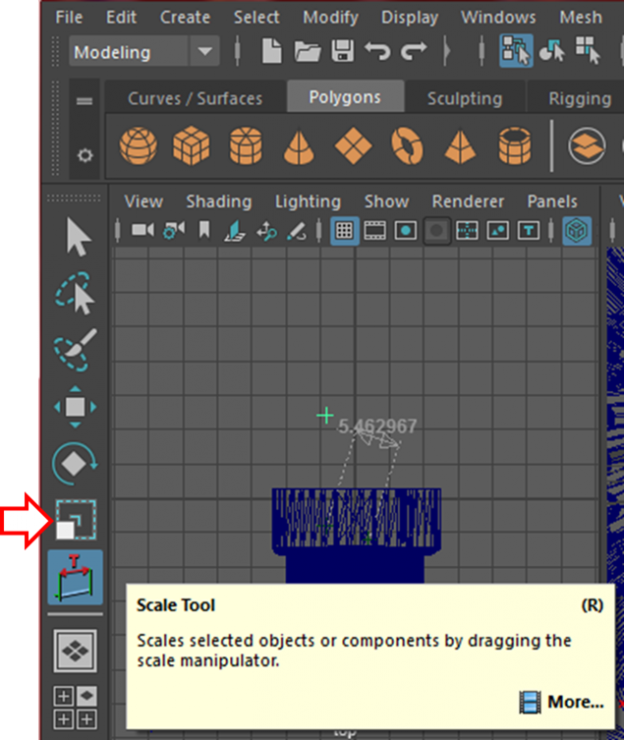This screenshot has height=740, width=624.
Task: Open the viewport Shading menu
Action: point(219,202)
